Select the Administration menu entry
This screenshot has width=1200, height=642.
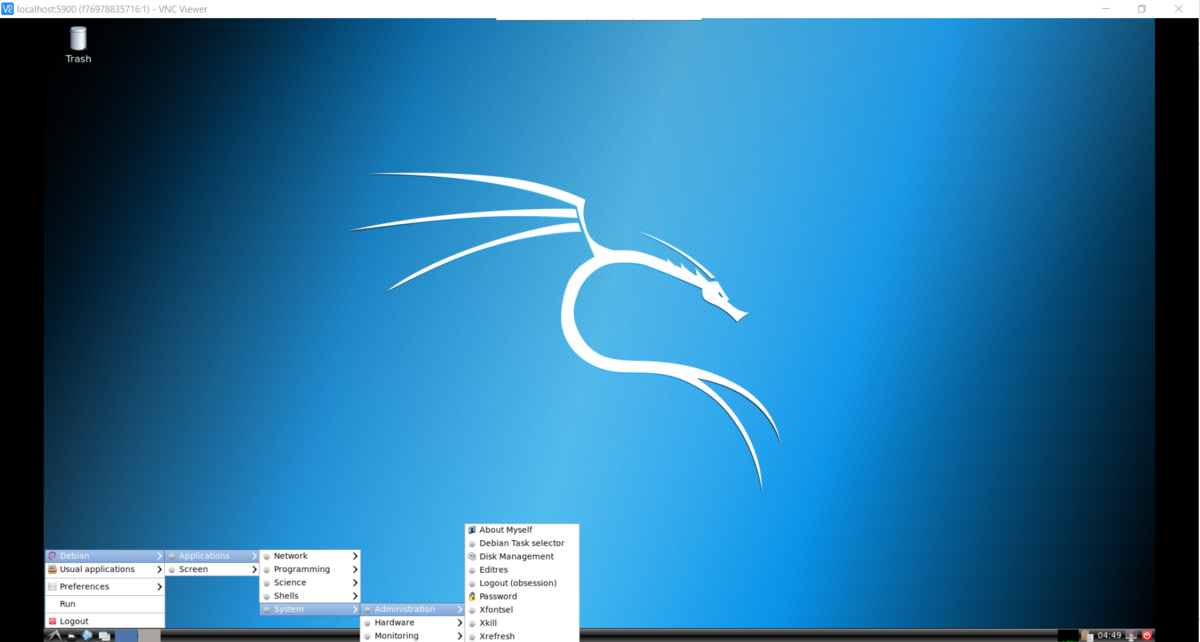pyautogui.click(x=412, y=609)
